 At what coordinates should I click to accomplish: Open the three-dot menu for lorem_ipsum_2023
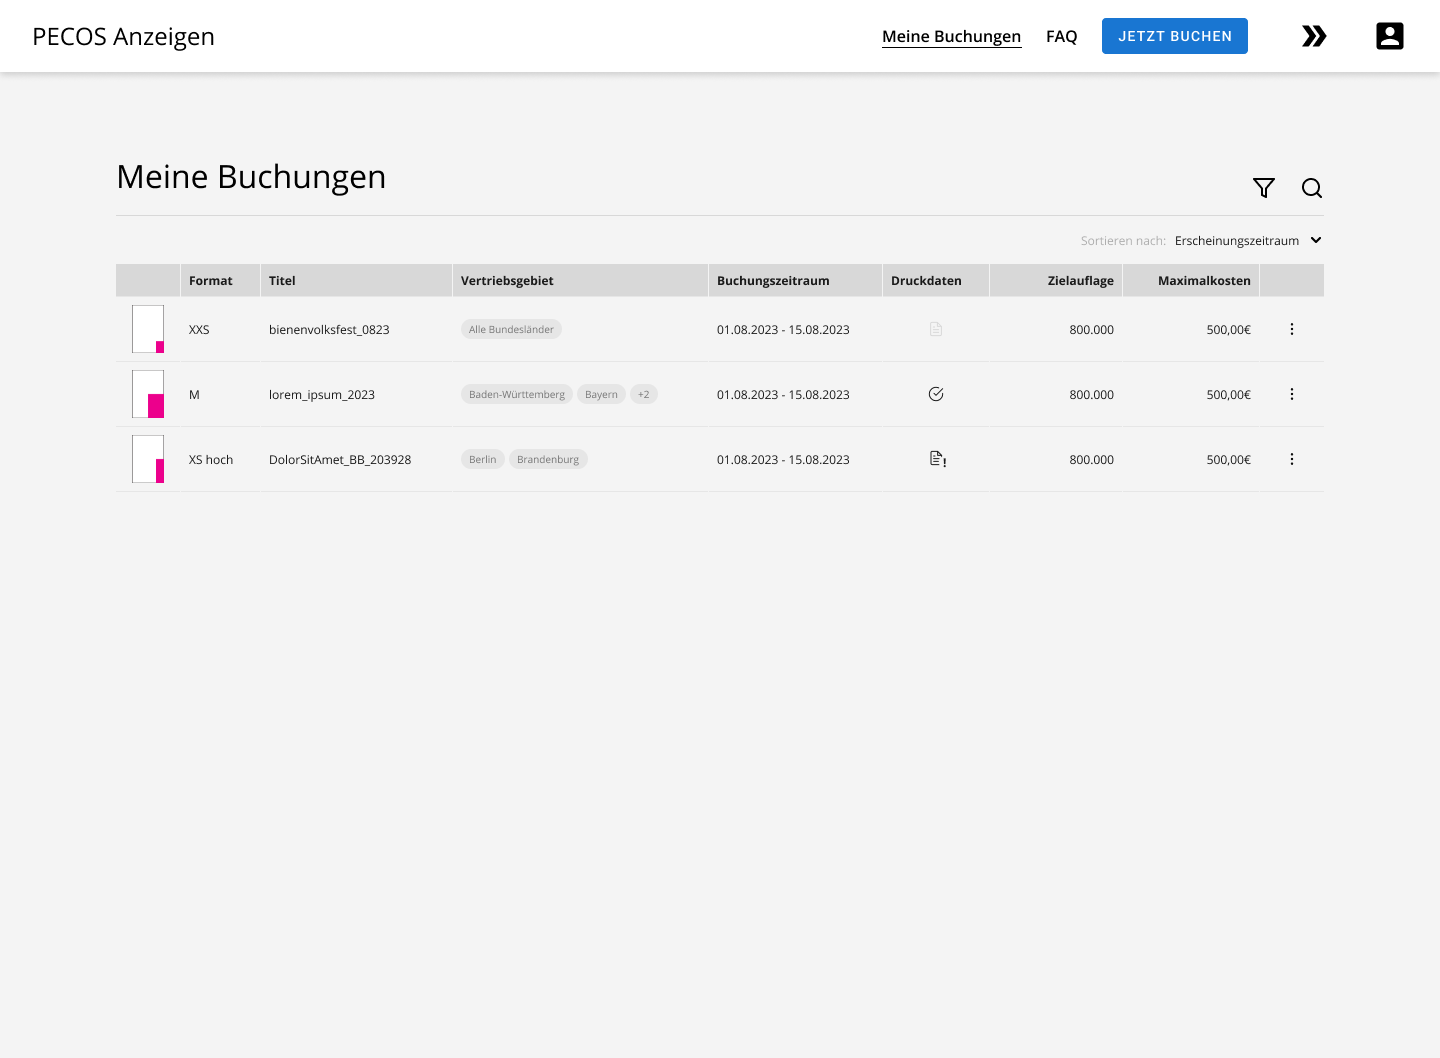tap(1292, 394)
